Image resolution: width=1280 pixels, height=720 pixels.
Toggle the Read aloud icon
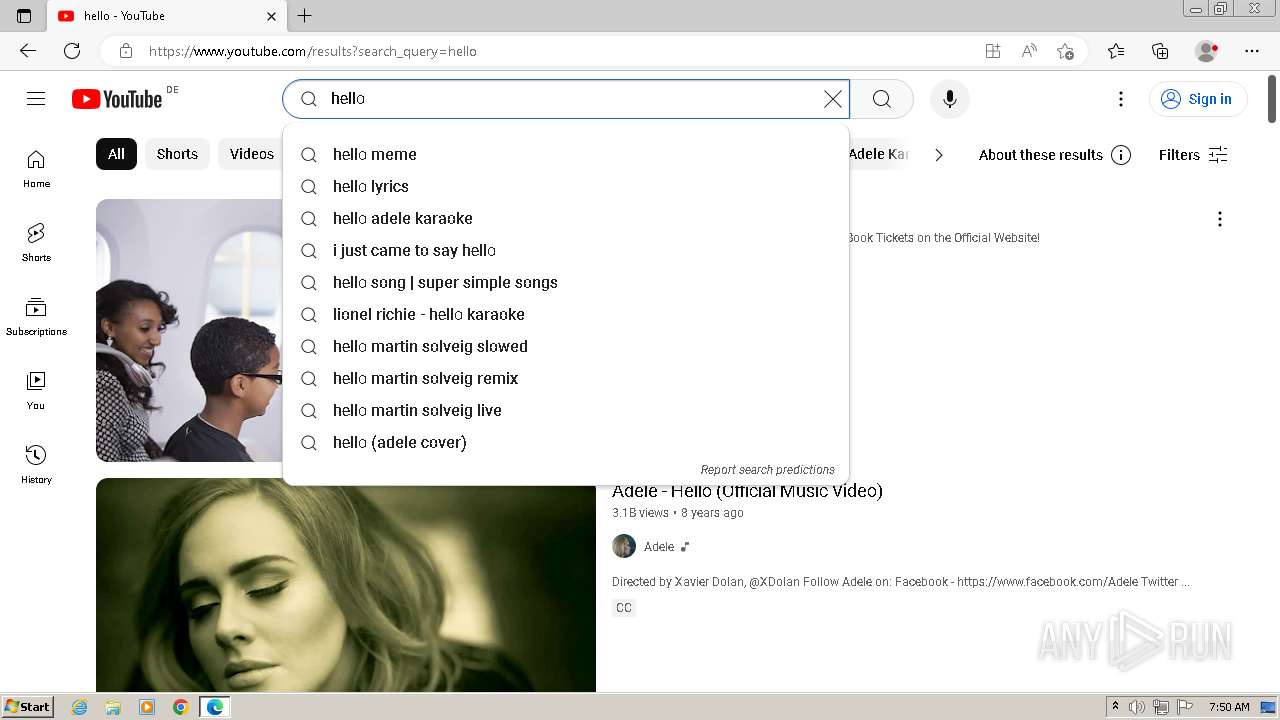(1029, 51)
